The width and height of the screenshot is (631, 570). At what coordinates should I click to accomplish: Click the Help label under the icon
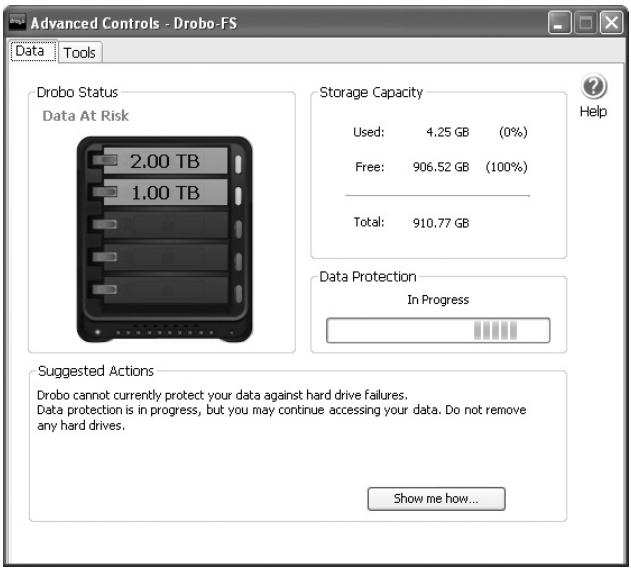coord(593,112)
